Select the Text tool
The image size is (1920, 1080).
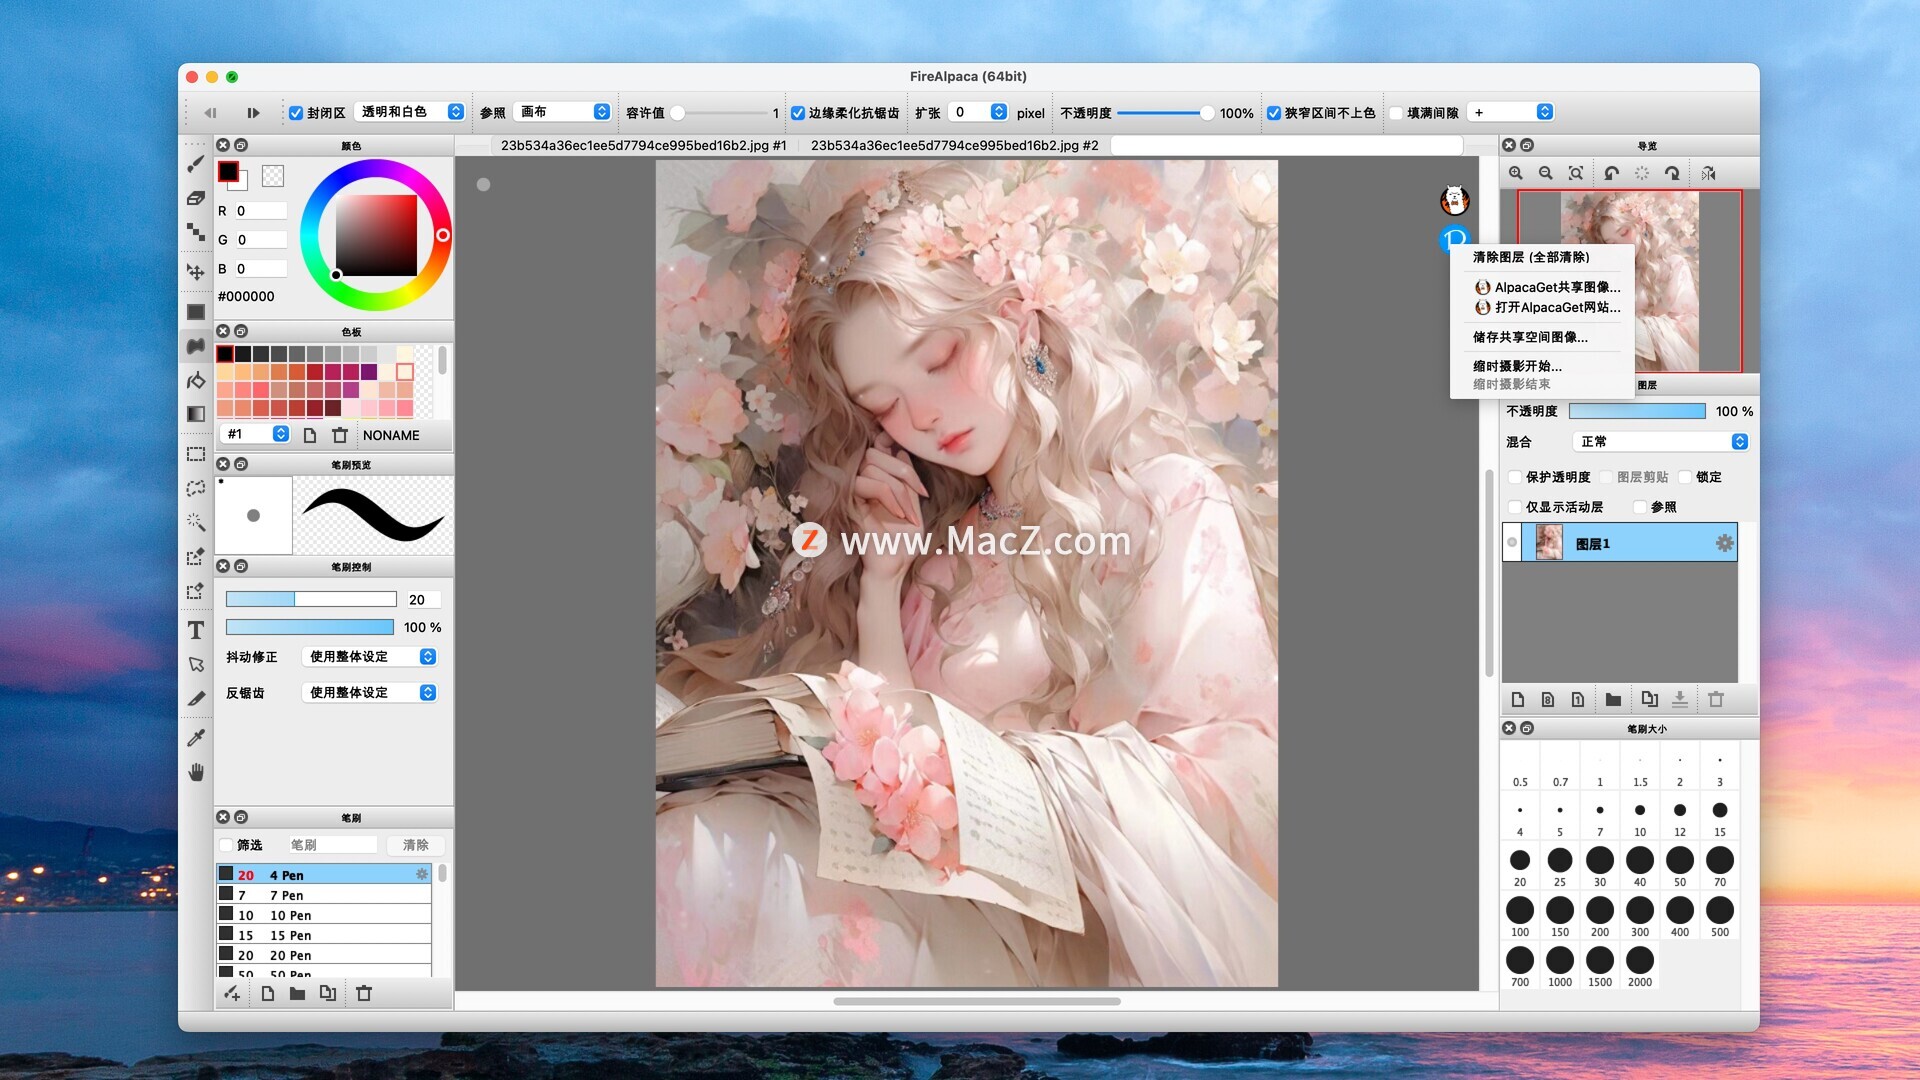click(196, 630)
